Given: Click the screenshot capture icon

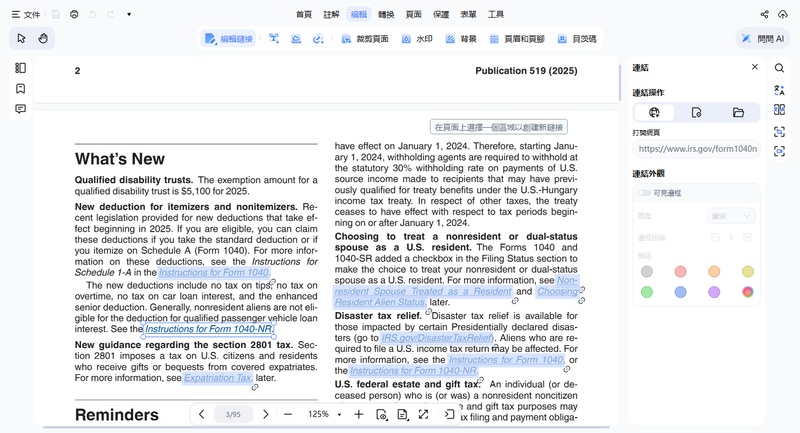Looking at the screenshot, I should (779, 151).
